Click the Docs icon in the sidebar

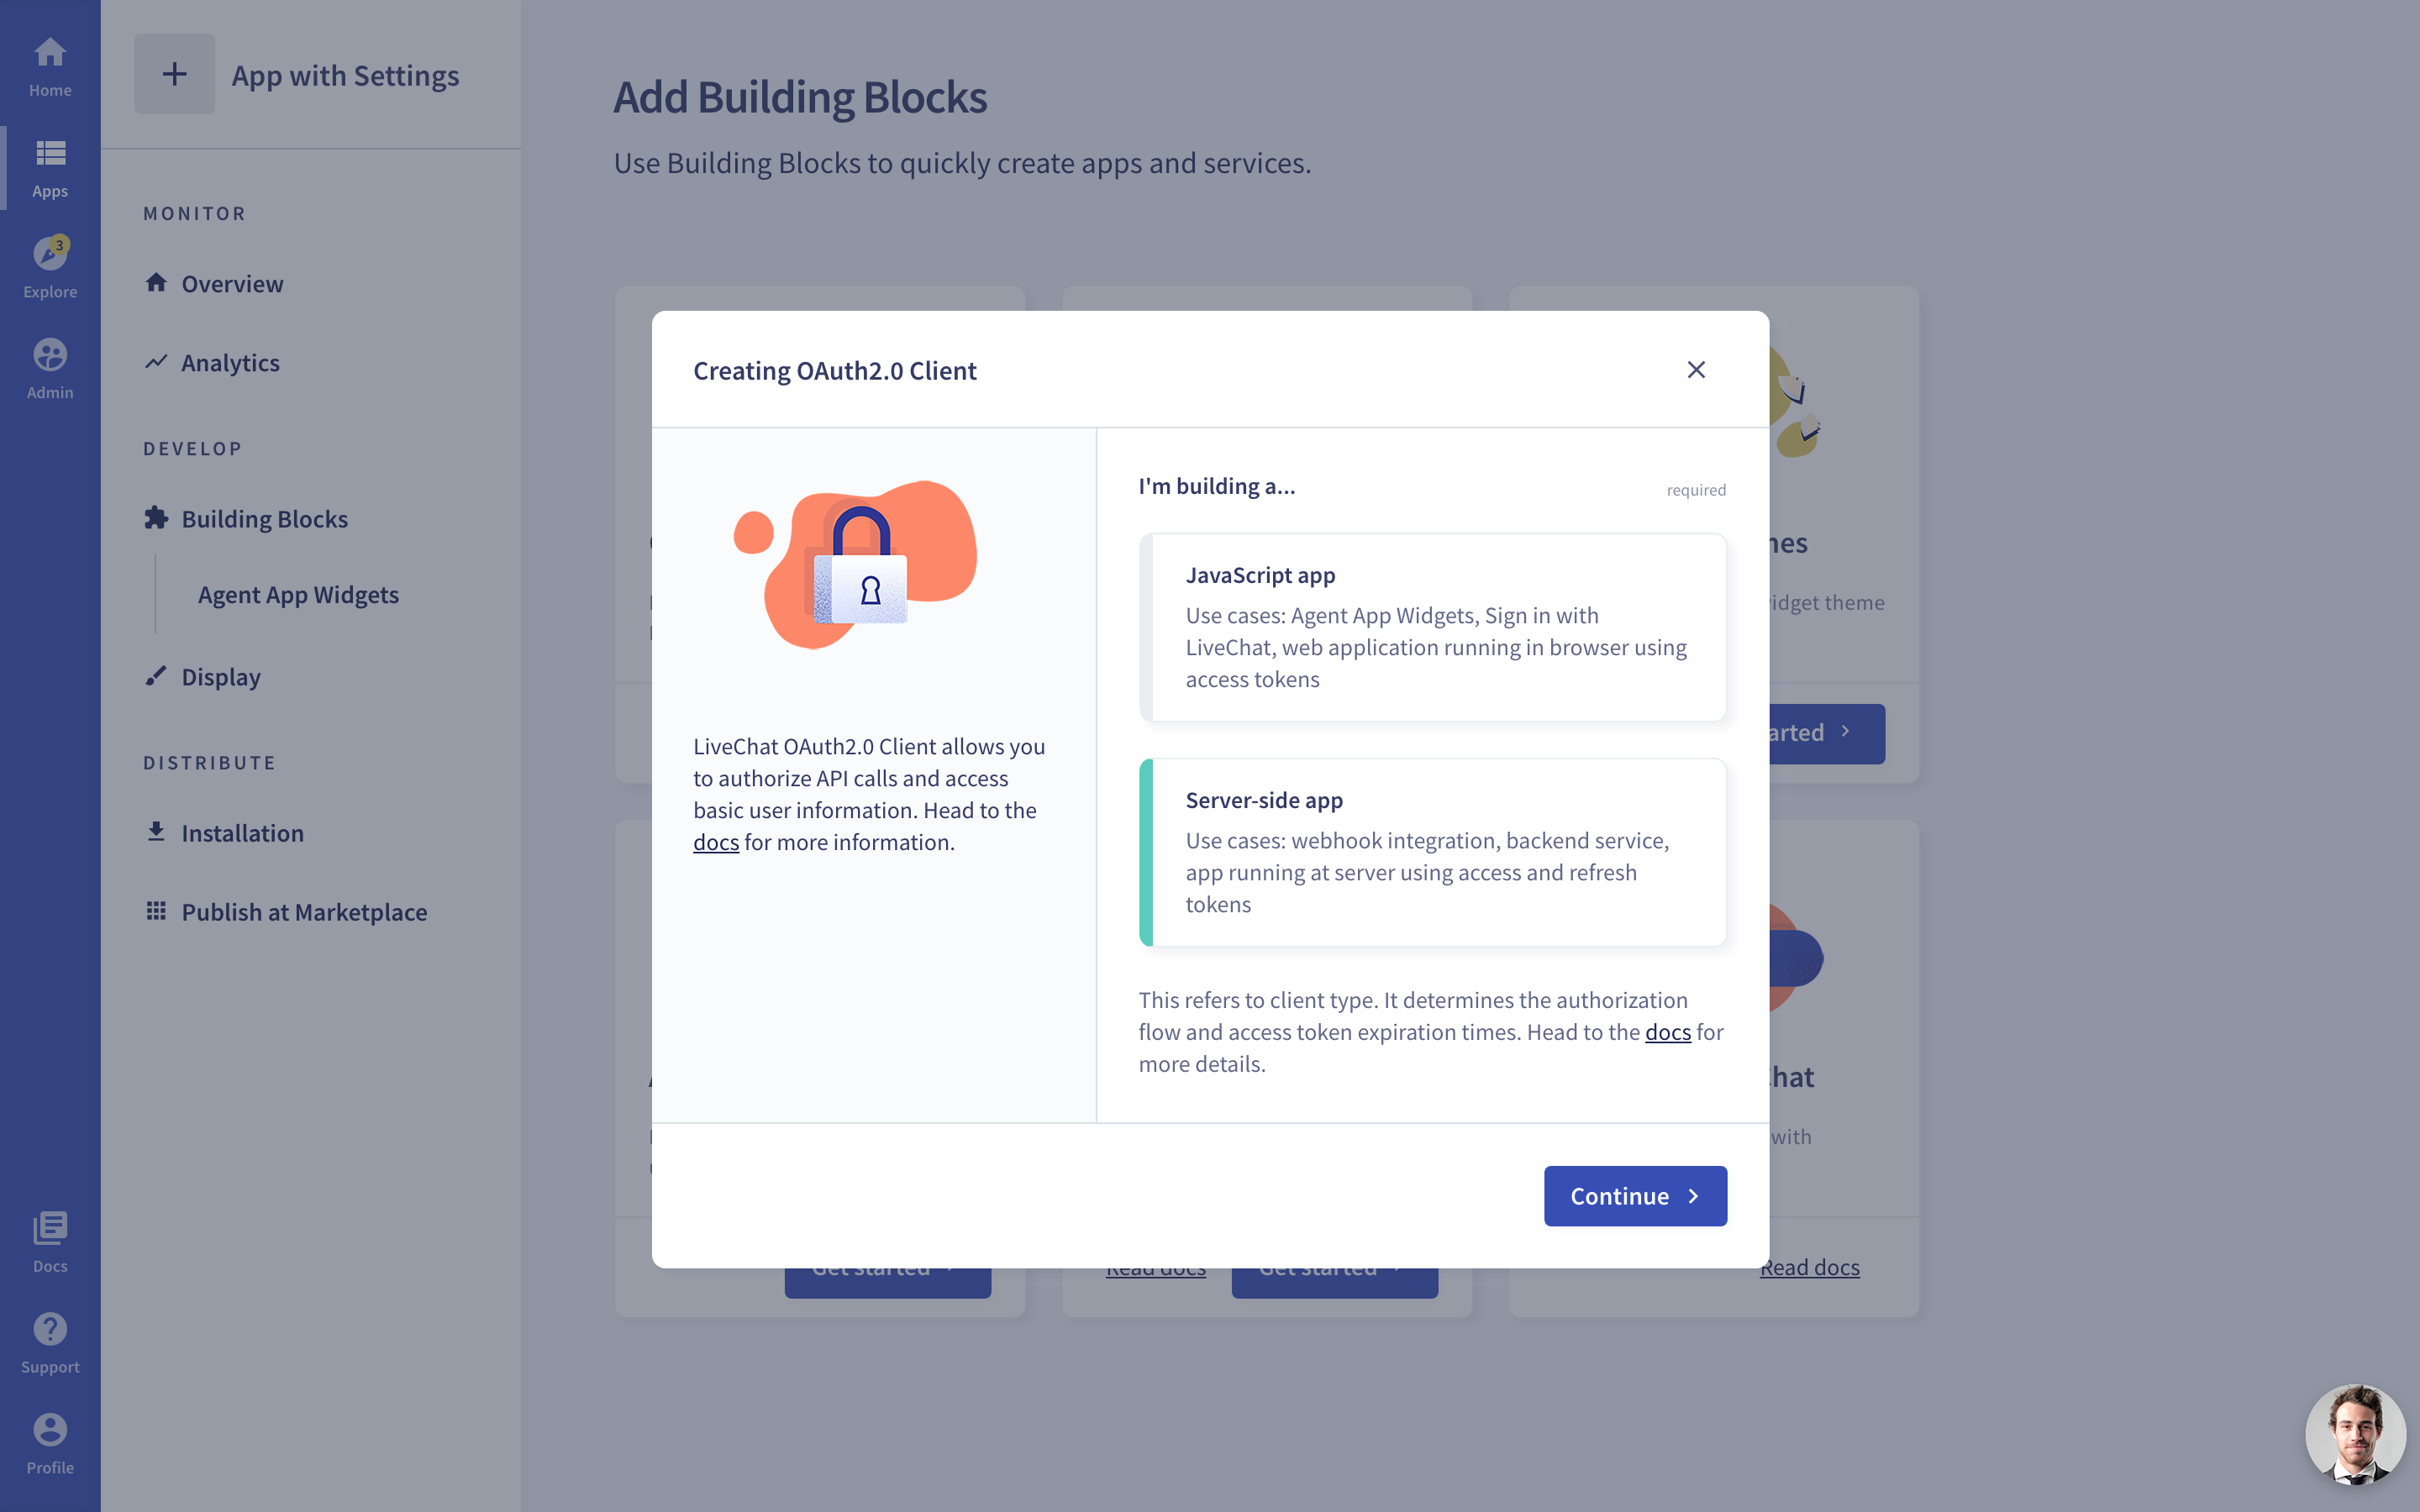coord(49,1229)
